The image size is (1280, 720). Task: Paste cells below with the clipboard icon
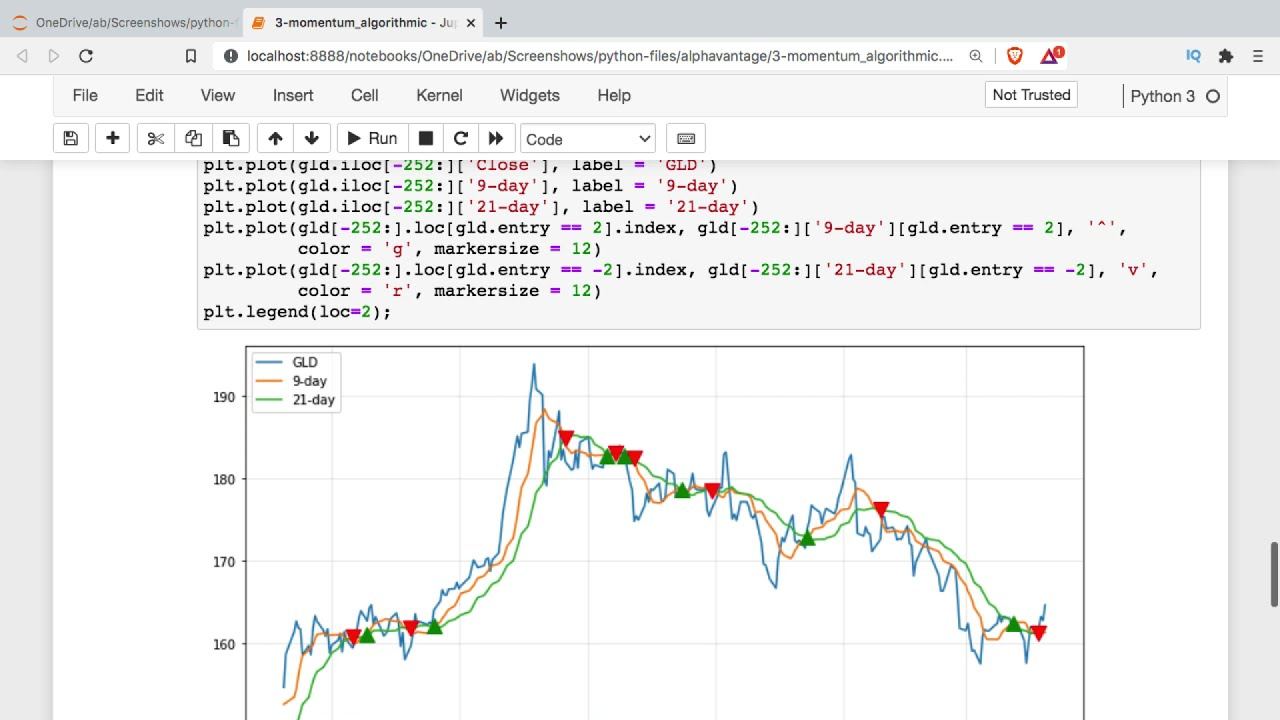click(231, 139)
